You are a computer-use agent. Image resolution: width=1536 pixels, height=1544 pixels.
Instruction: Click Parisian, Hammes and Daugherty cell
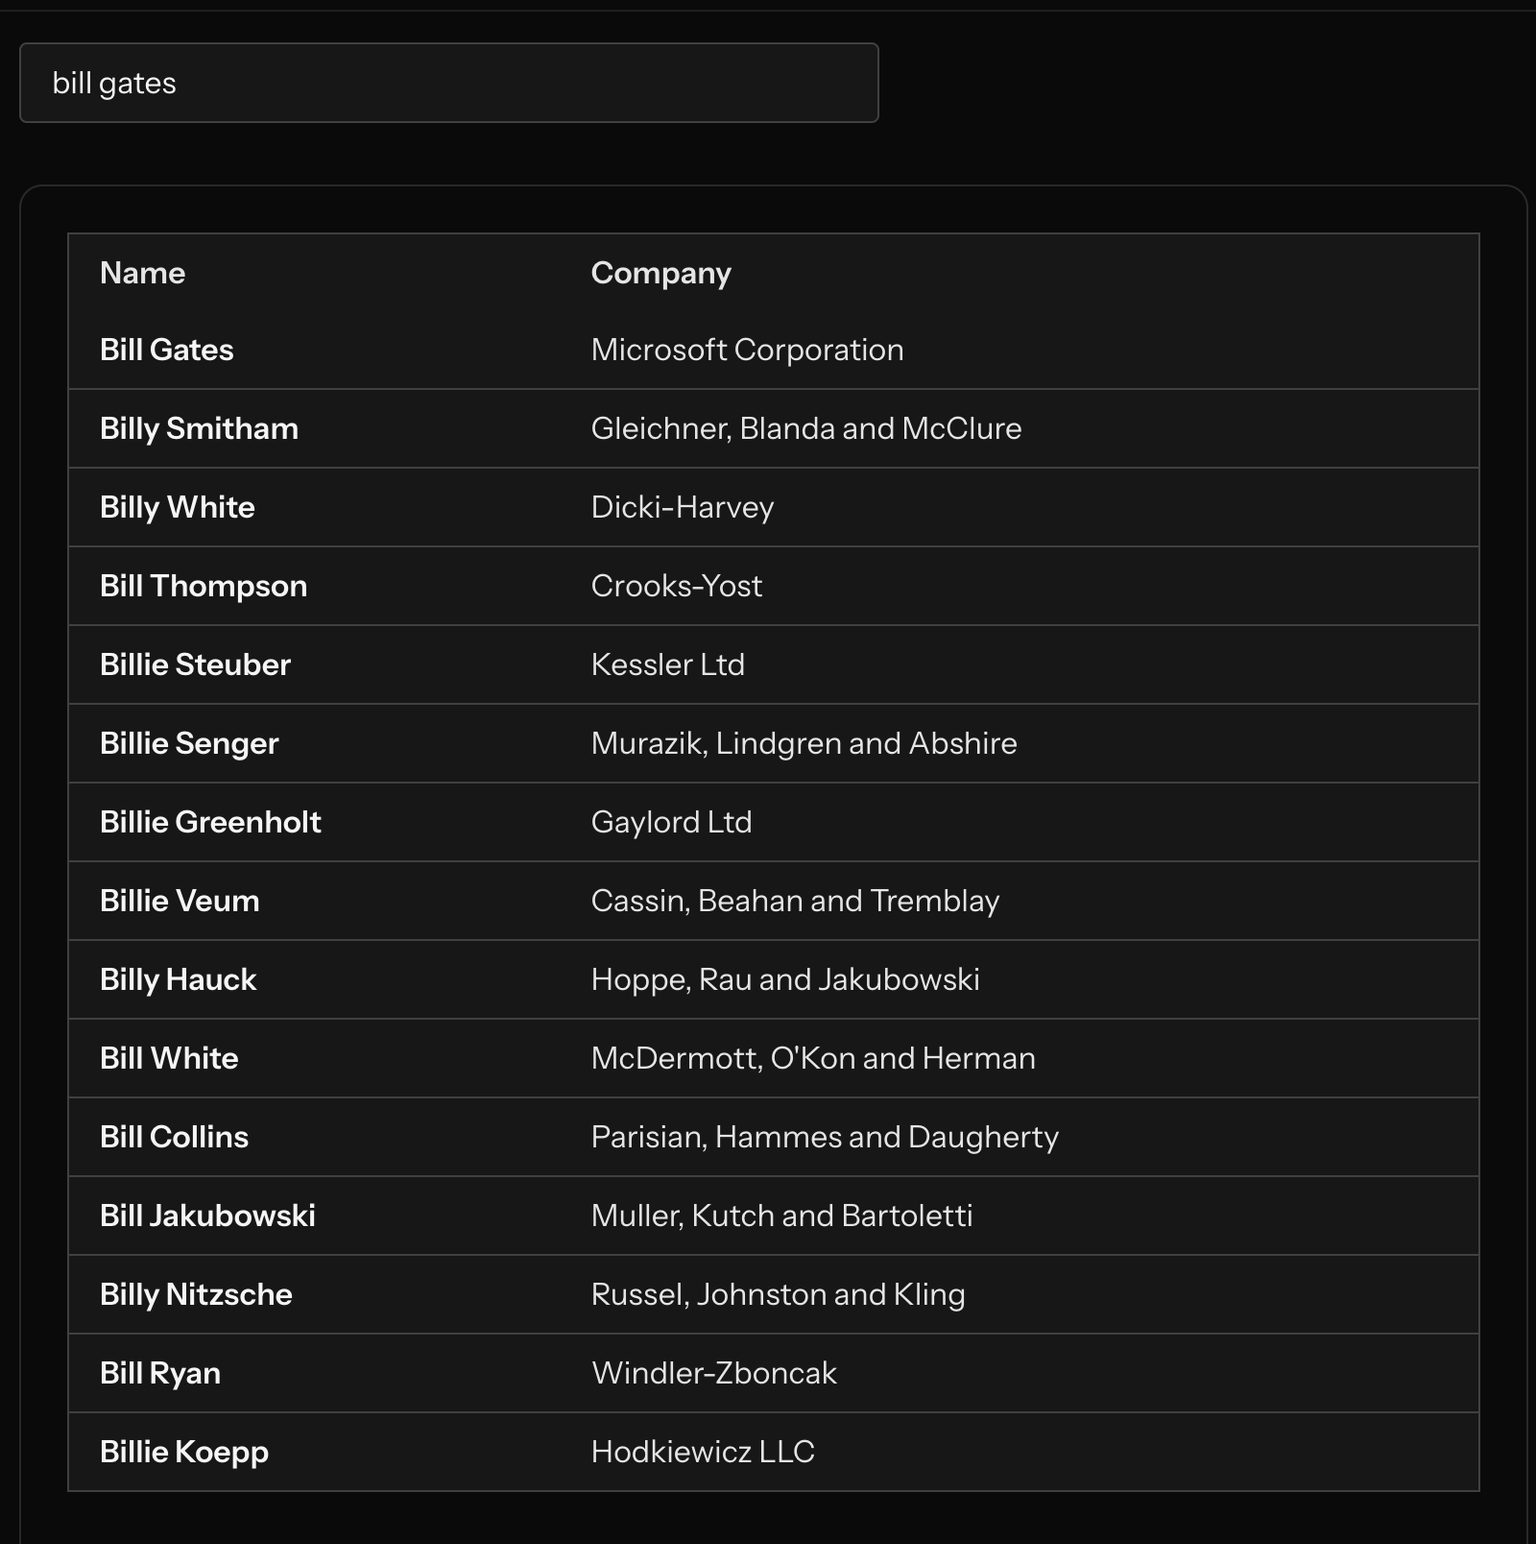(x=825, y=1136)
